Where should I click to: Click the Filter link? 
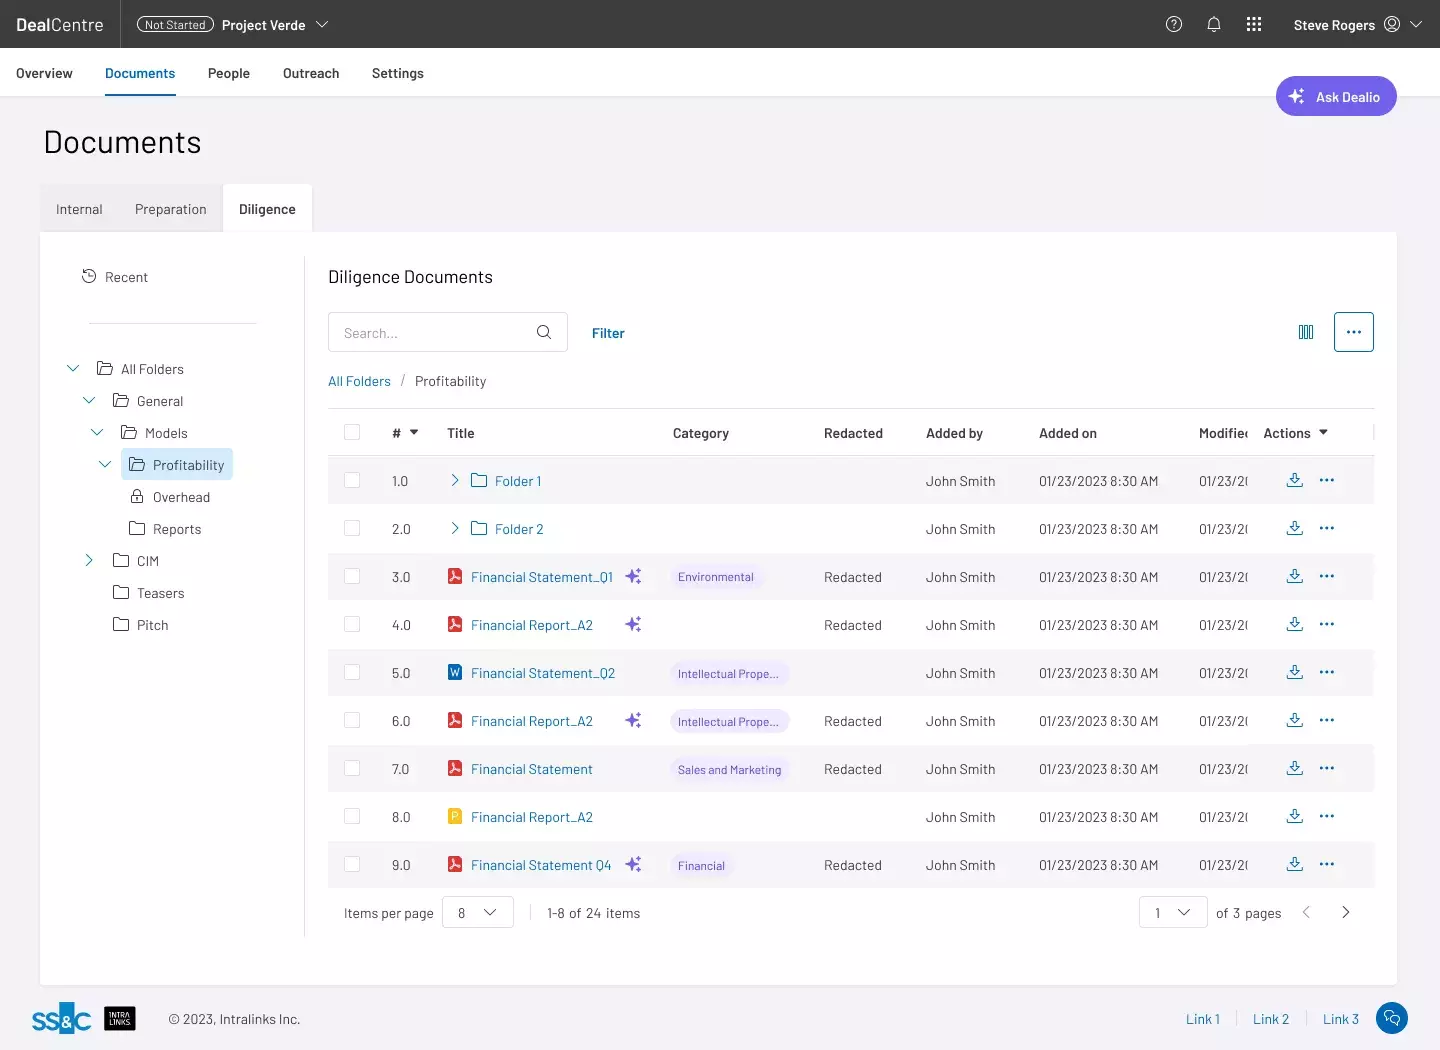[608, 333]
